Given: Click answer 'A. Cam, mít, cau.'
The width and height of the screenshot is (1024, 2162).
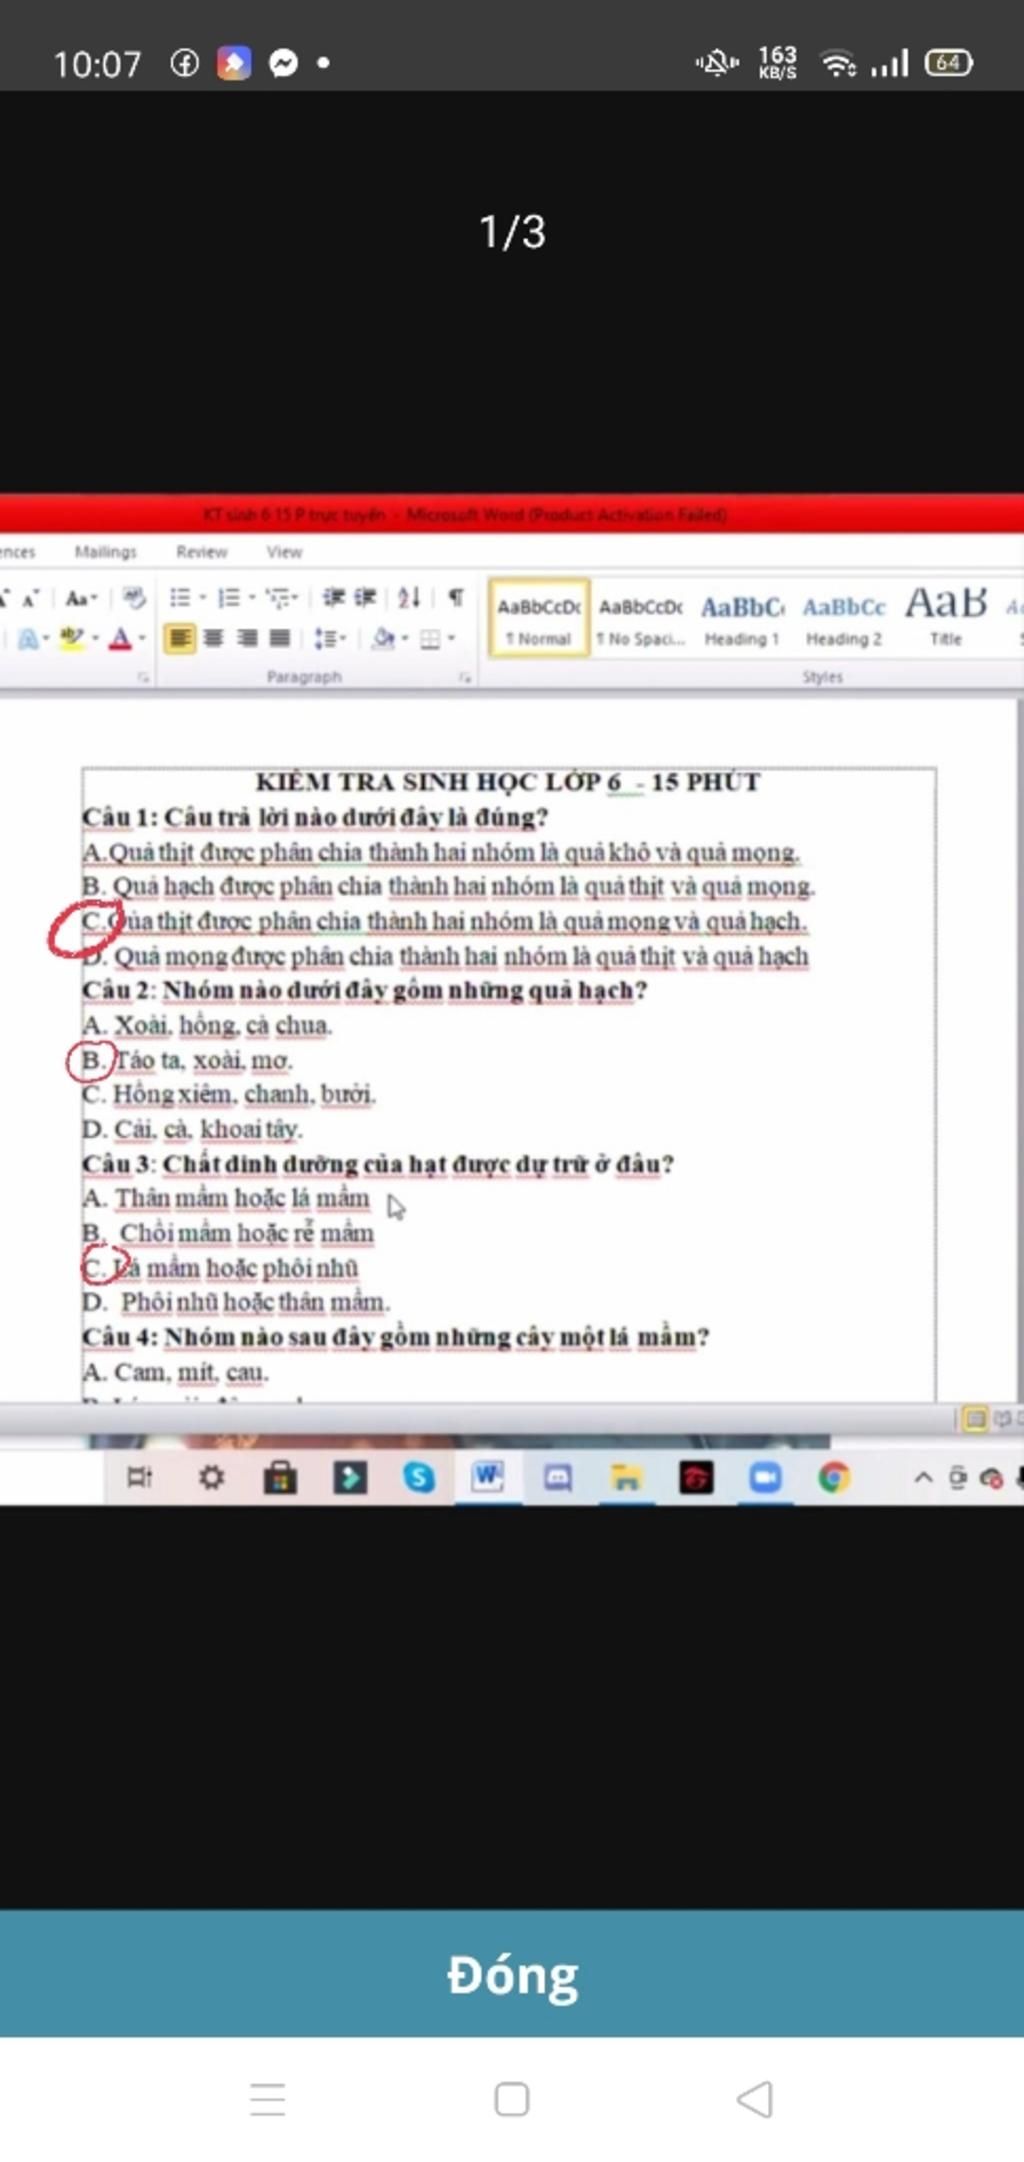Looking at the screenshot, I should click(x=175, y=1372).
